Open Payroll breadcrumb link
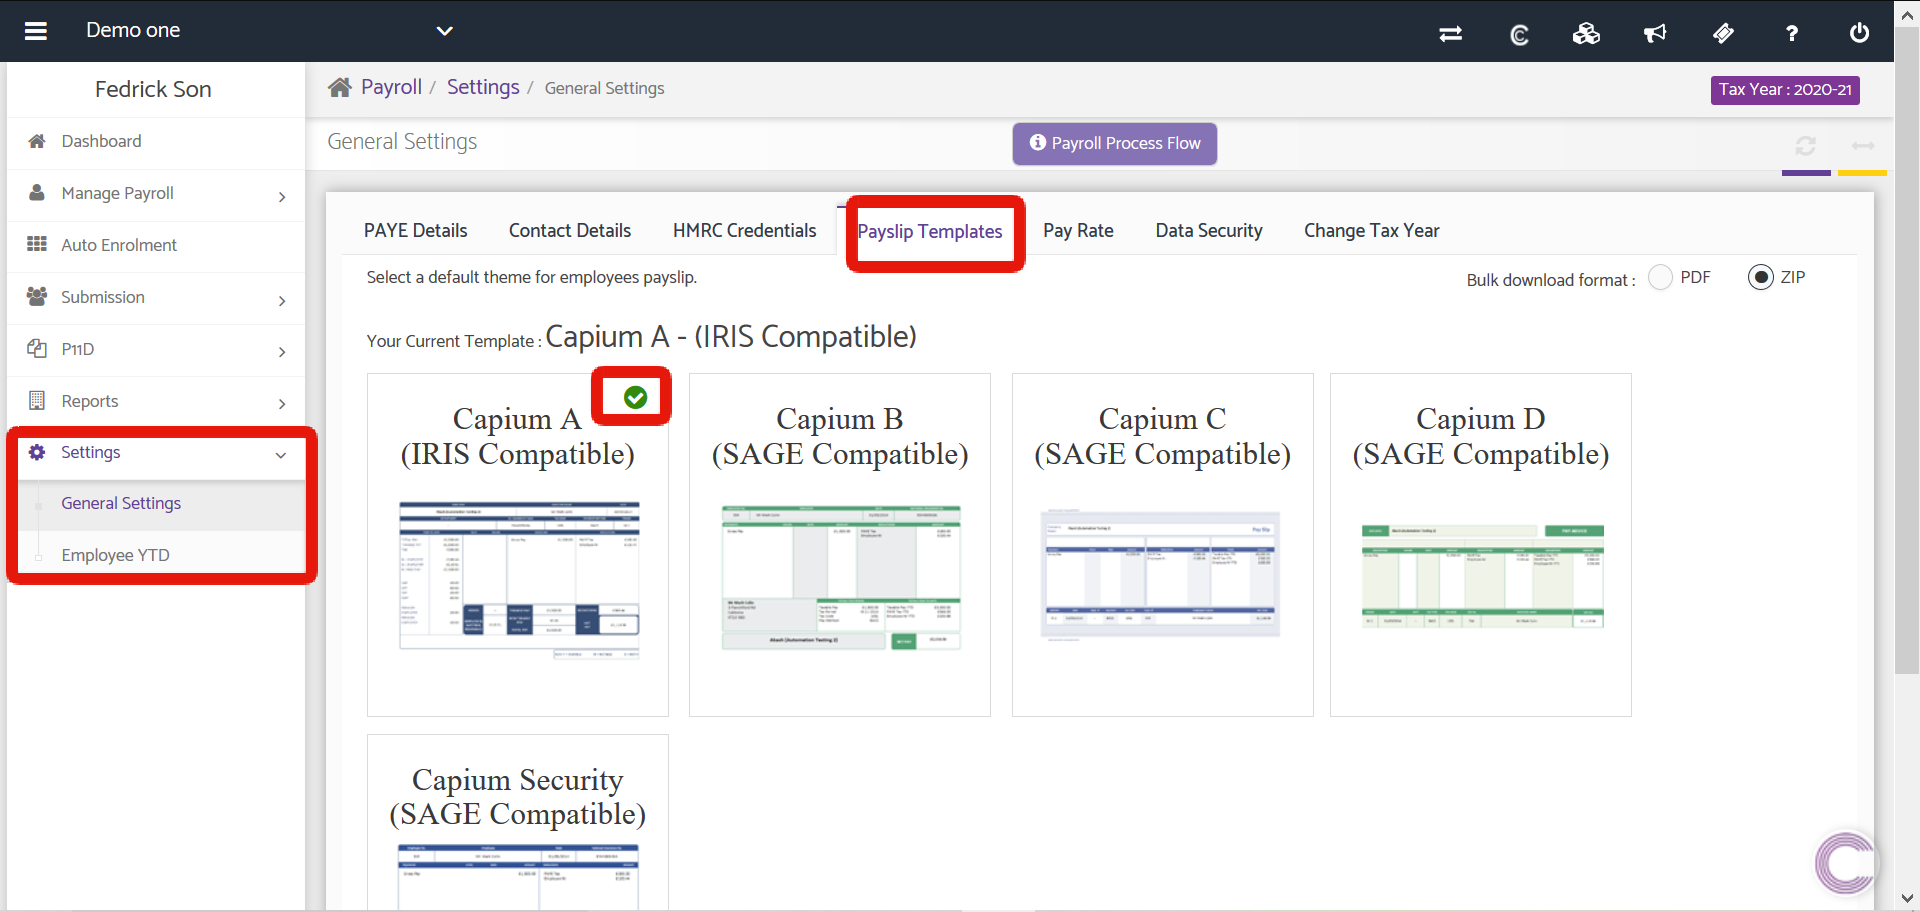The image size is (1920, 912). tap(391, 87)
